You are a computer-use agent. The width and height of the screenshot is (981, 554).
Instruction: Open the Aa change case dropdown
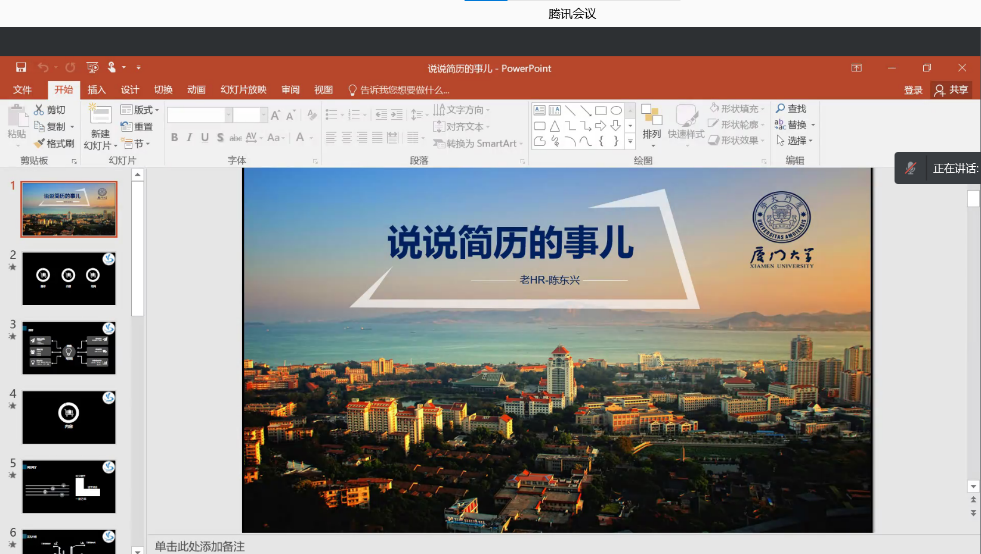coord(276,137)
